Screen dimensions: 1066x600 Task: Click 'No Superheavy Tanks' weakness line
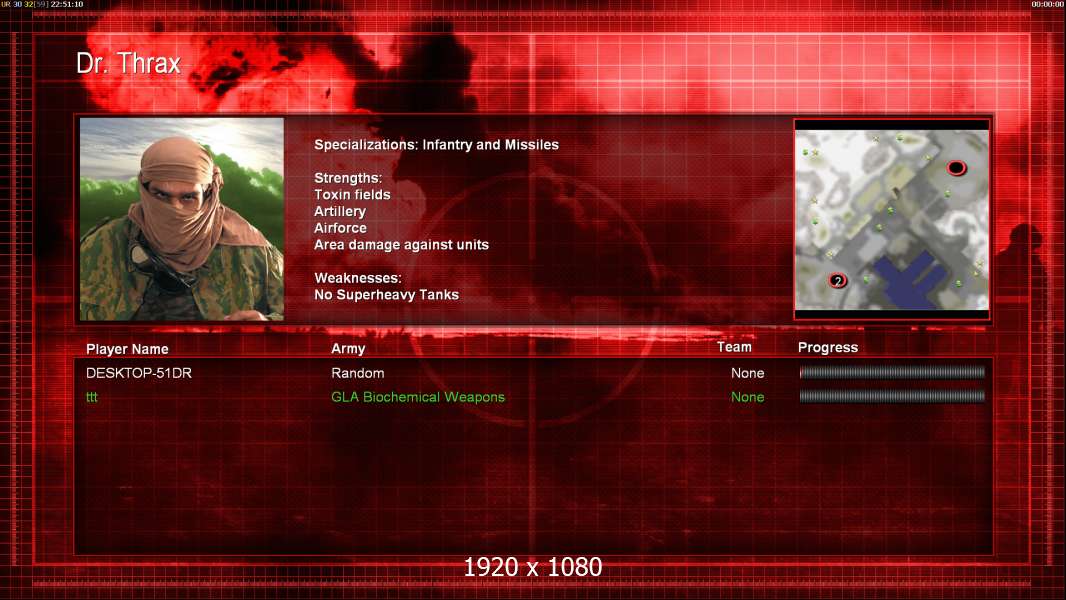[x=386, y=295]
